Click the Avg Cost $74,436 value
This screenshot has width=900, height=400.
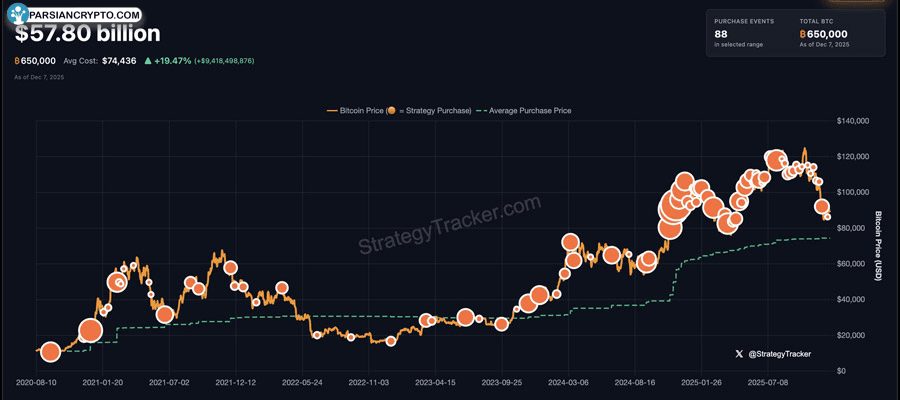tap(119, 61)
